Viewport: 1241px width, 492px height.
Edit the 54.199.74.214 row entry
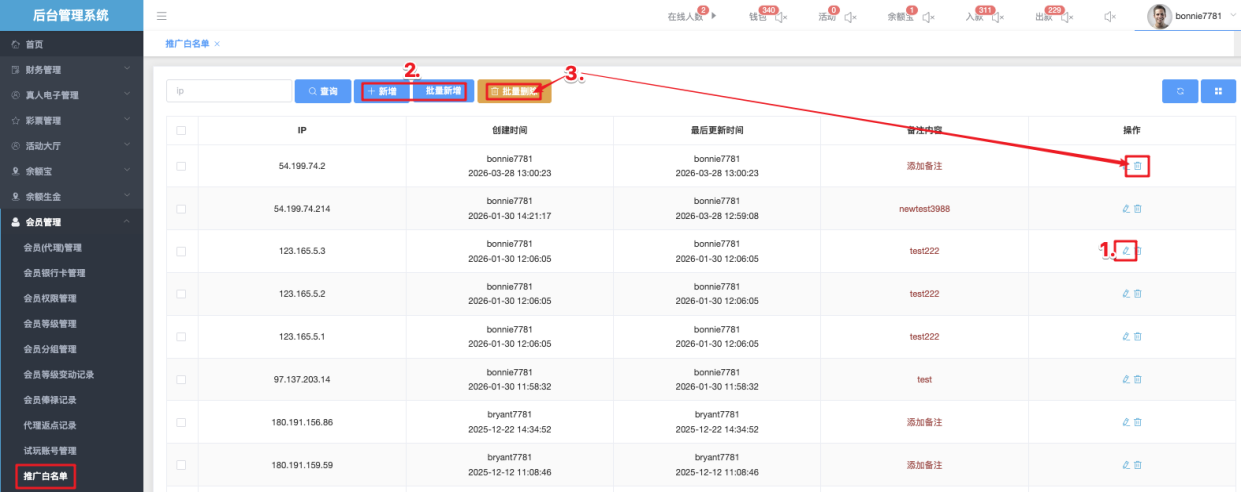click(x=1126, y=208)
